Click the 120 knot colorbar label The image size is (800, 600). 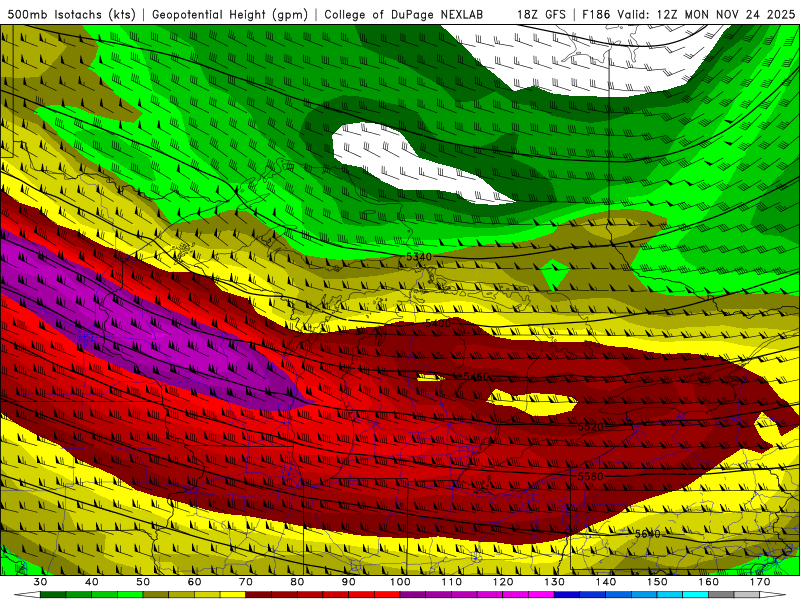(503, 582)
